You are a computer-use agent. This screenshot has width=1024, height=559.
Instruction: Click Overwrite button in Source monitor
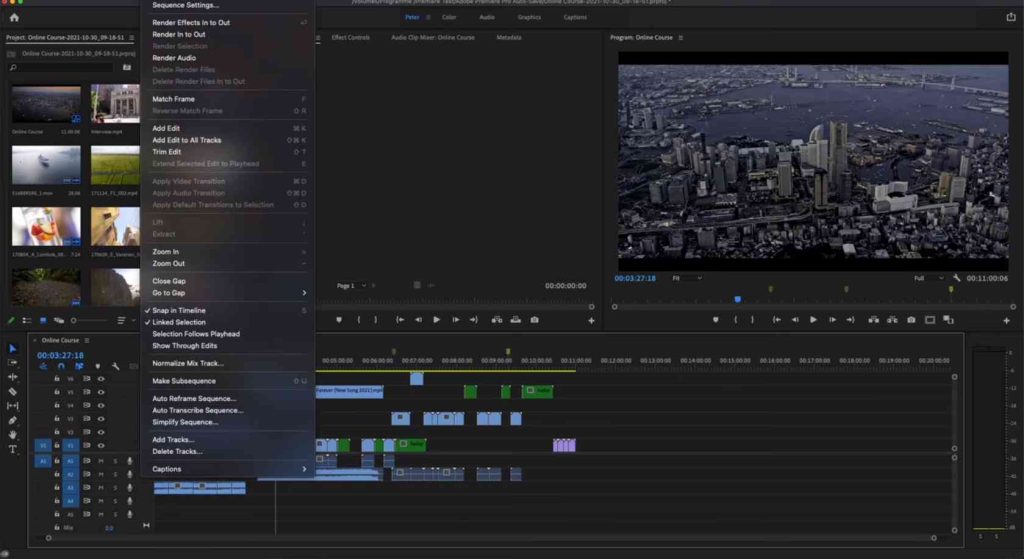[515, 320]
